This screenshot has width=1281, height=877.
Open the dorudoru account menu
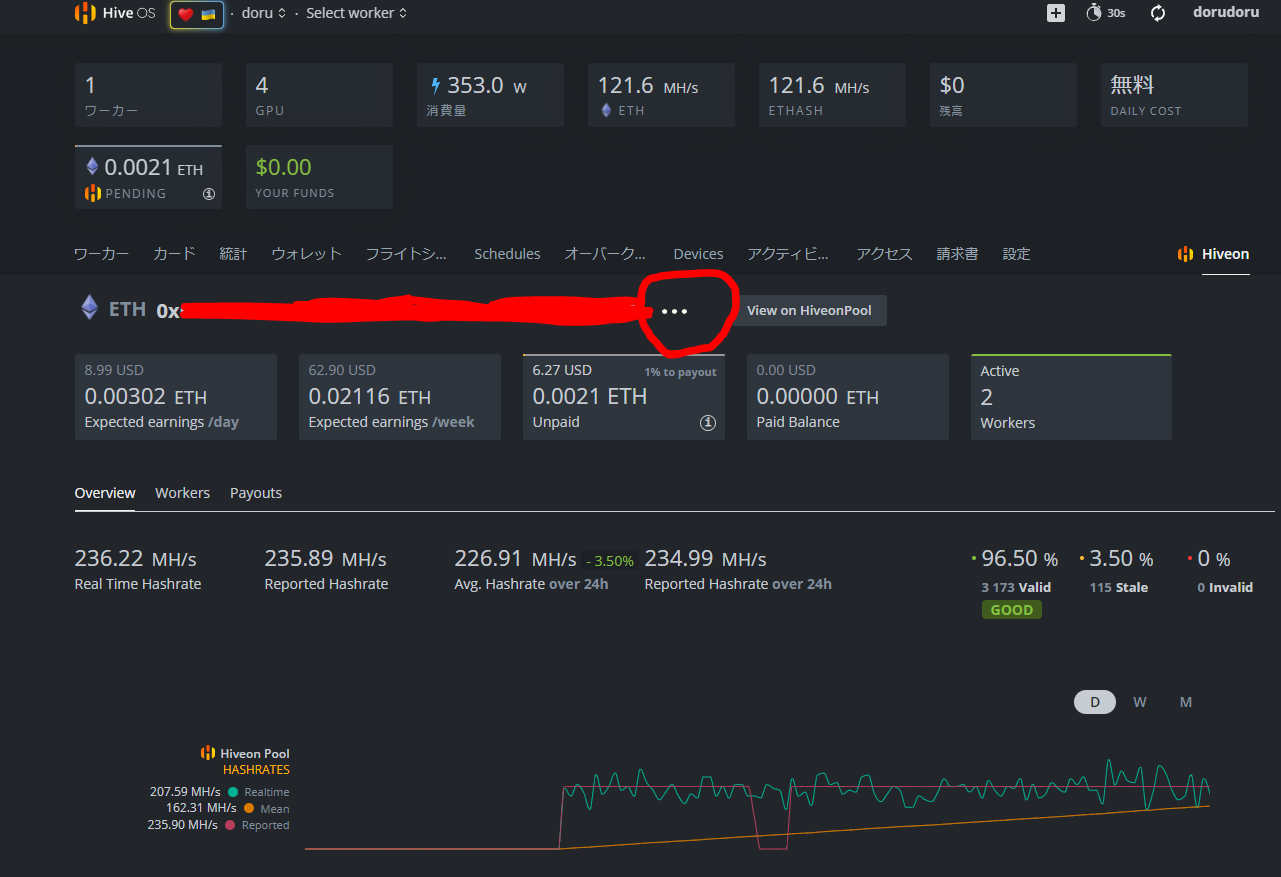pos(1225,13)
